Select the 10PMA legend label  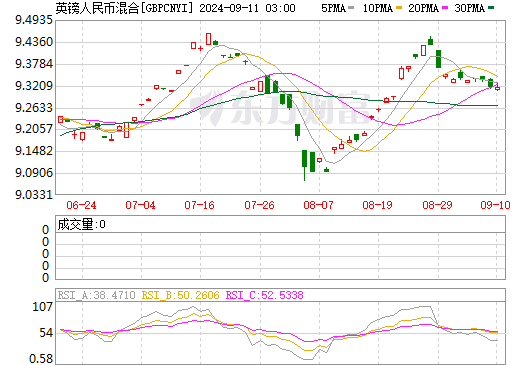[377, 8]
